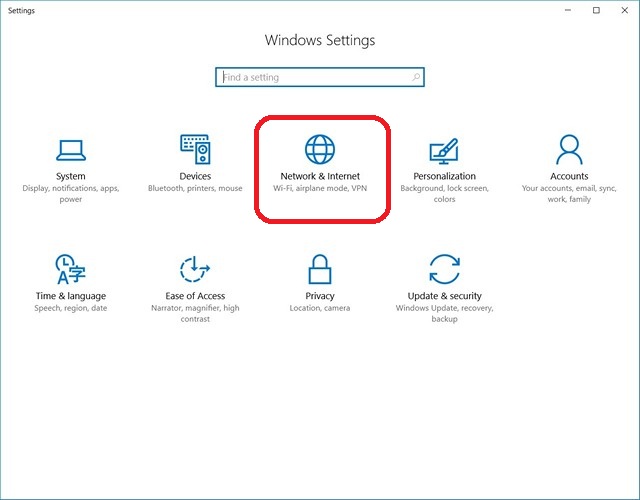The height and width of the screenshot is (500, 640).
Task: Select the Time & language label
Action: pos(71,296)
